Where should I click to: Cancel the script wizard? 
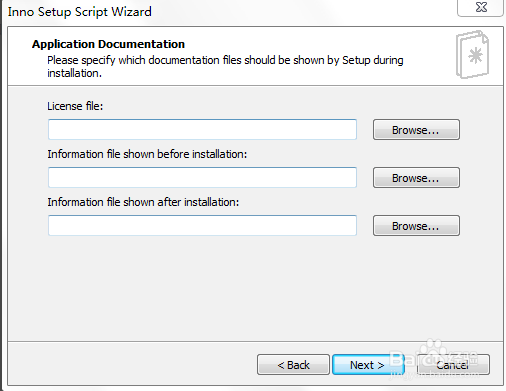(453, 365)
